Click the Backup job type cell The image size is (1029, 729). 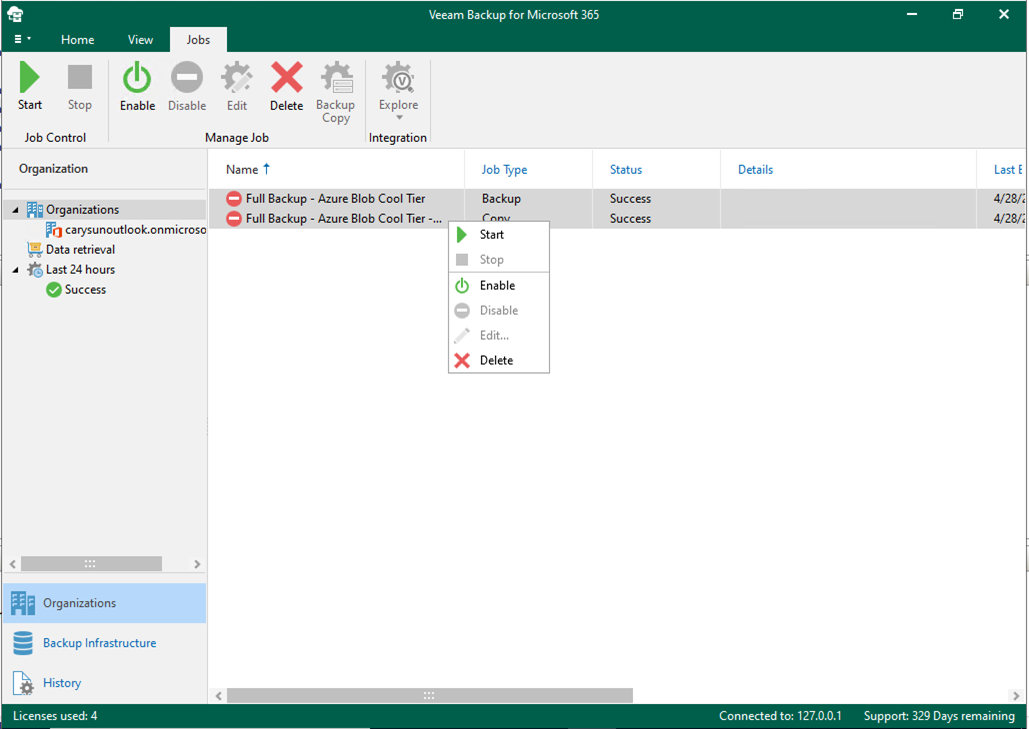[x=501, y=199]
